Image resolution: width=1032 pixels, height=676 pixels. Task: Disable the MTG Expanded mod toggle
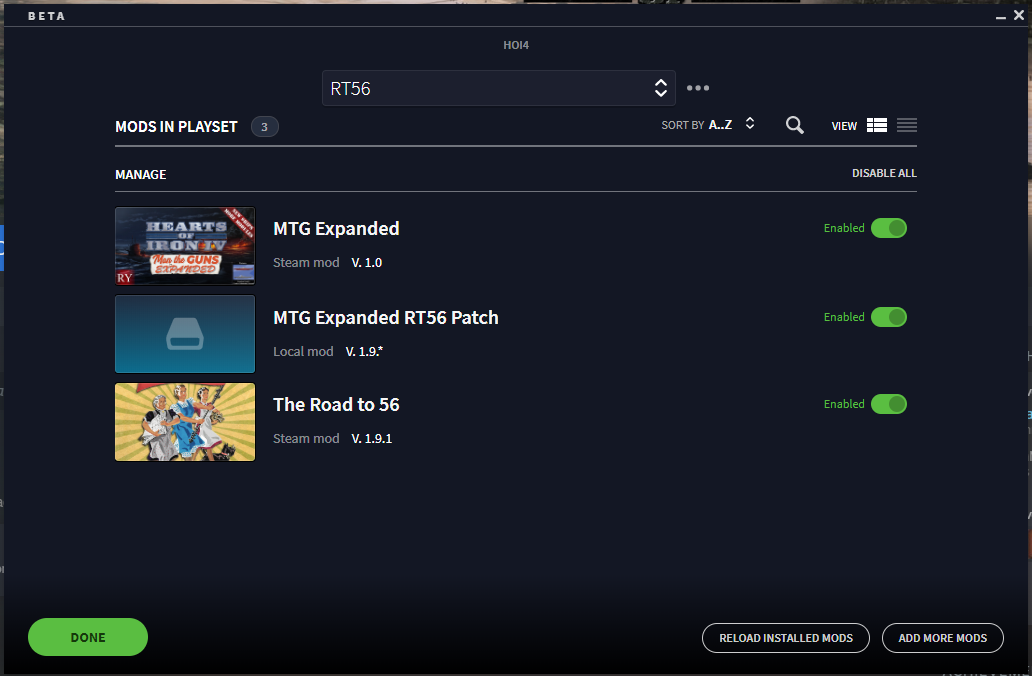point(888,228)
